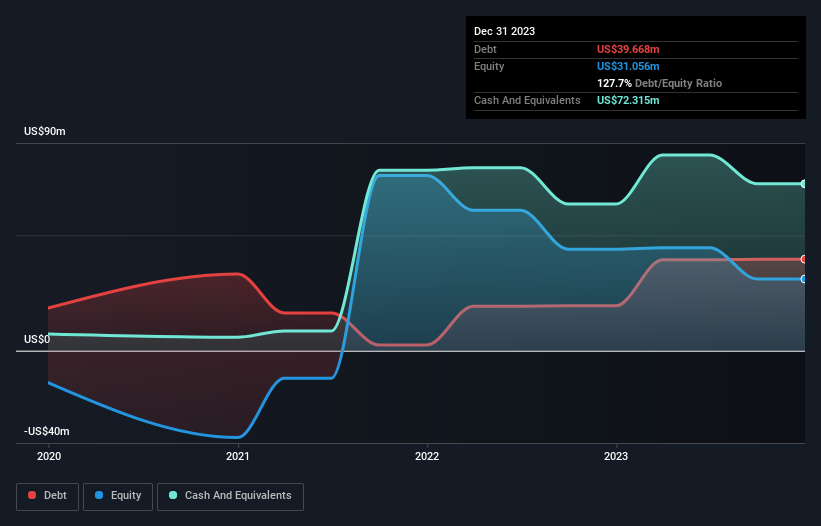Screen dimensions: 821x526
Task: Click Cash And Equivalents label in tooltip
Action: [527, 100]
